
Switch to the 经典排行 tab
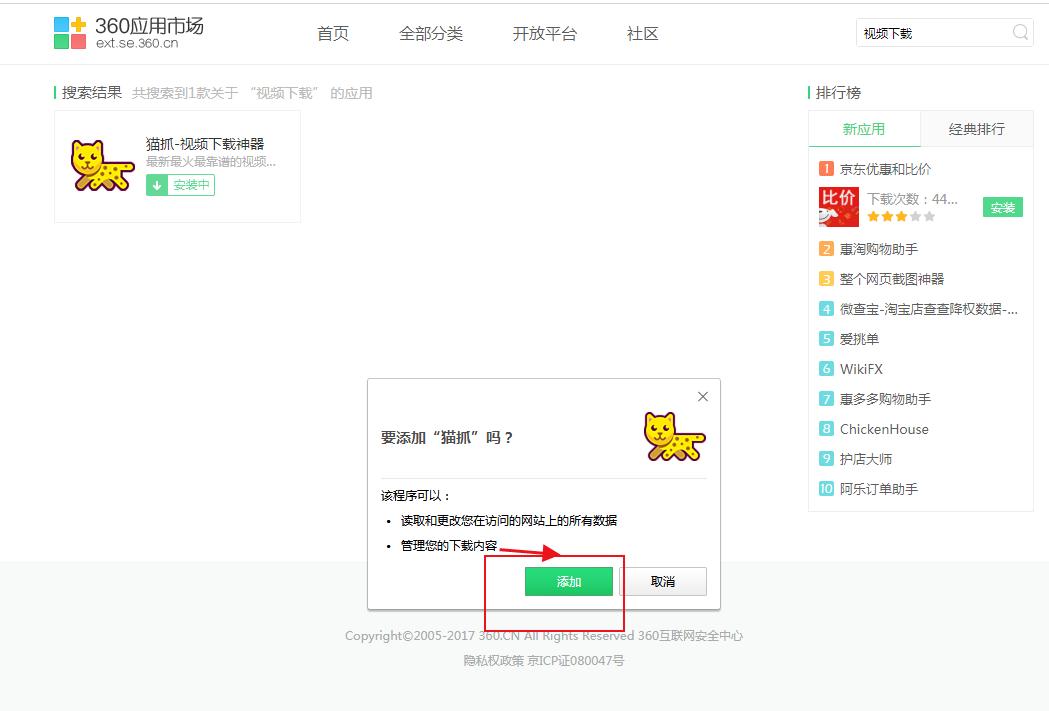tap(976, 129)
